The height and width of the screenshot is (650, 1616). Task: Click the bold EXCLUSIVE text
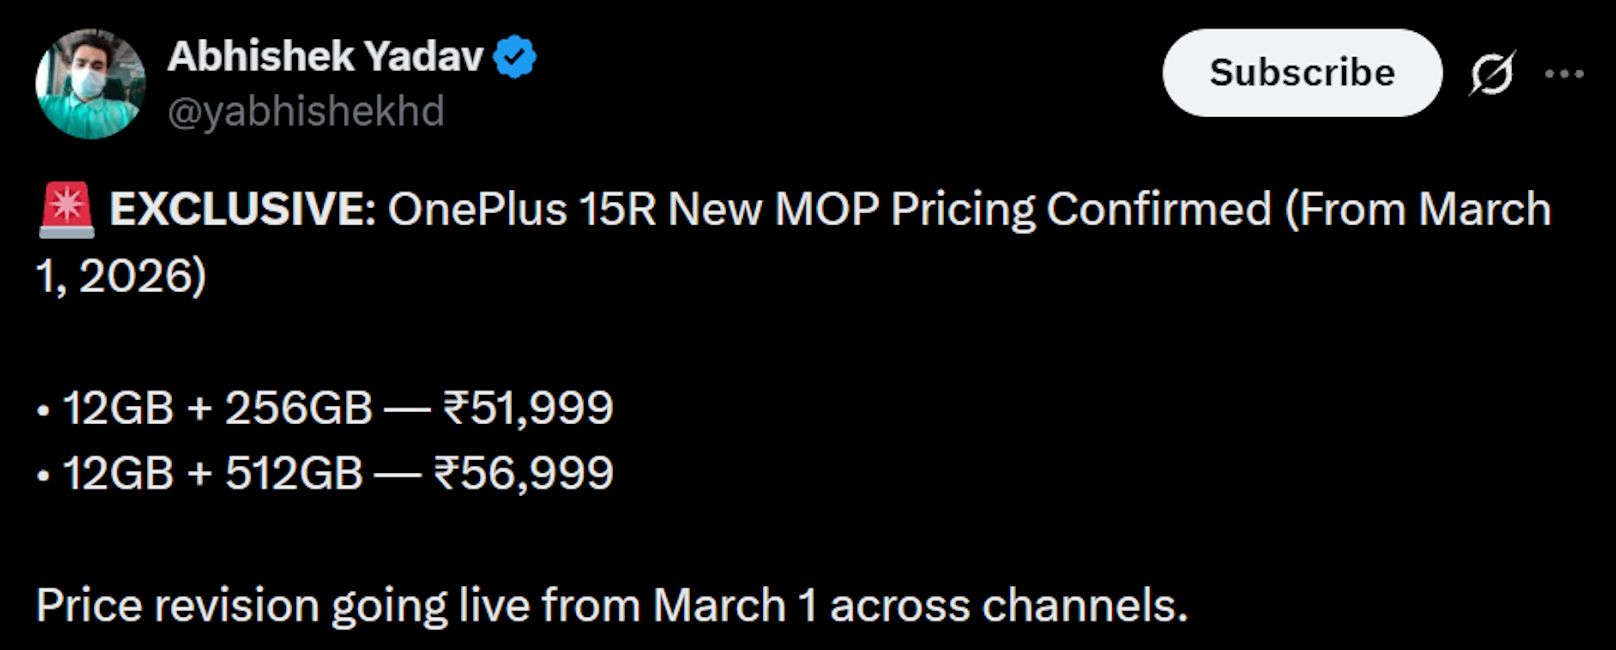pyautogui.click(x=242, y=210)
